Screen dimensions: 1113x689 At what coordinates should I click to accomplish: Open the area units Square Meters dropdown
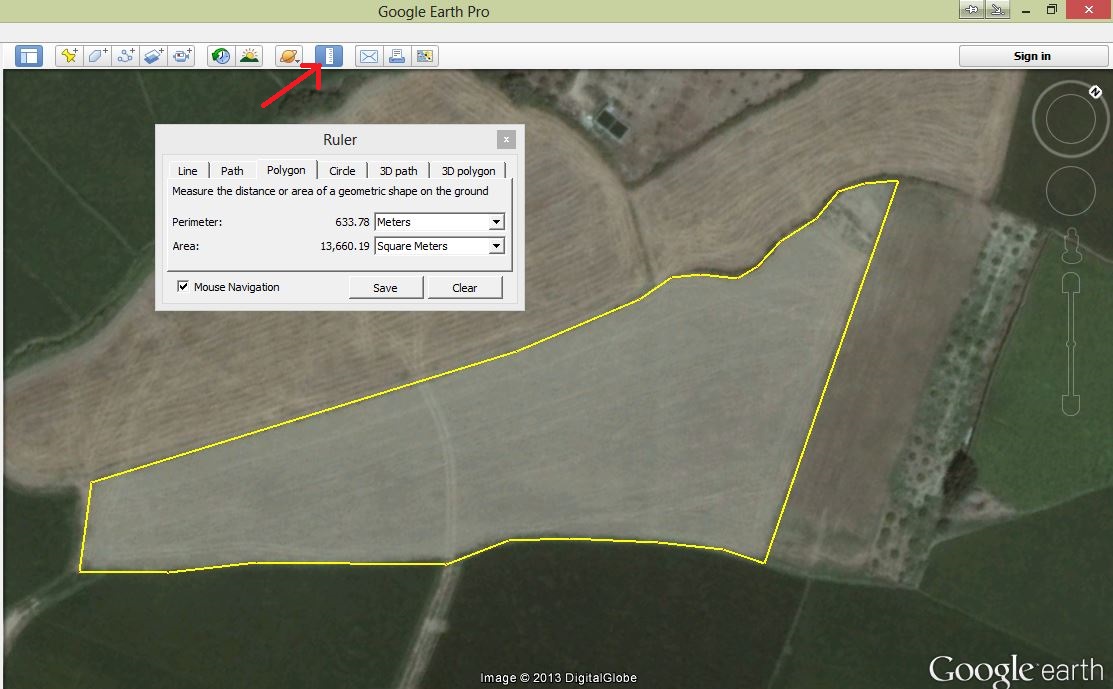(439, 246)
